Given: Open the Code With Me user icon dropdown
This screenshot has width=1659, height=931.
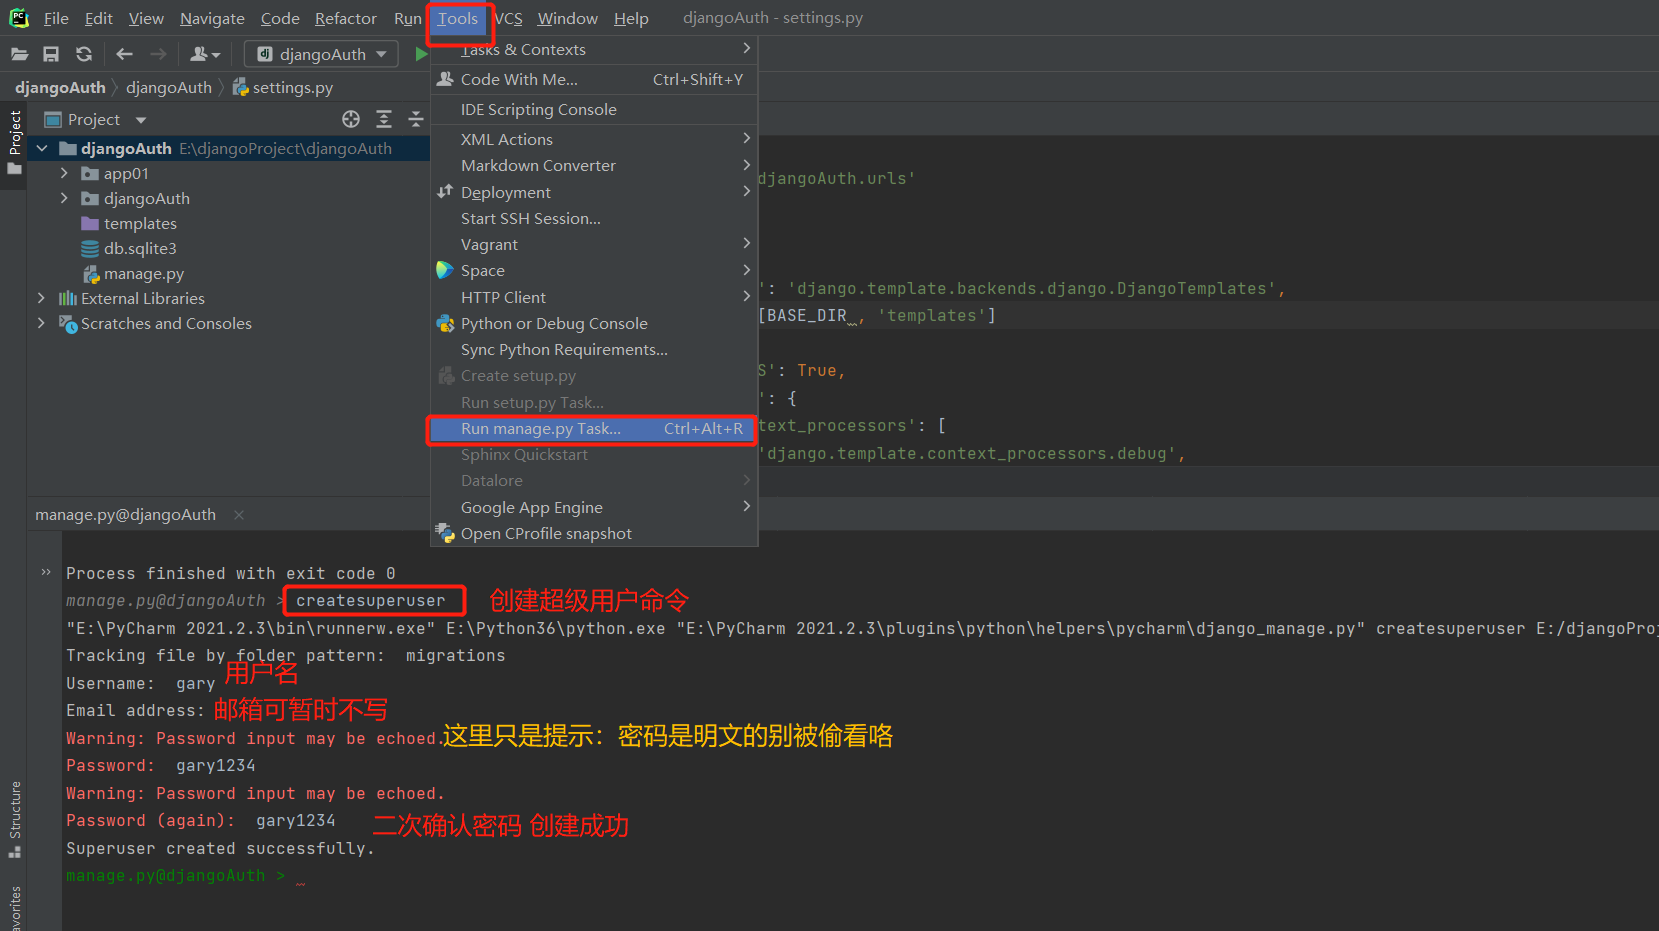Looking at the screenshot, I should [205, 54].
